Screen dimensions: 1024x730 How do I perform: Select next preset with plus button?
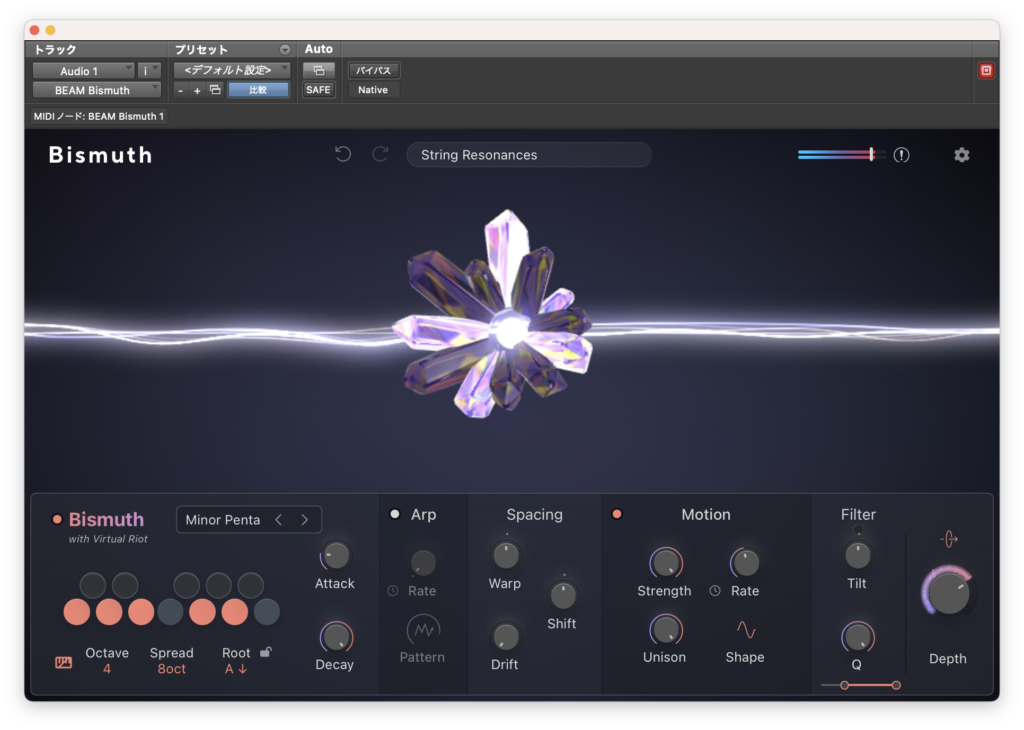pyautogui.click(x=197, y=91)
